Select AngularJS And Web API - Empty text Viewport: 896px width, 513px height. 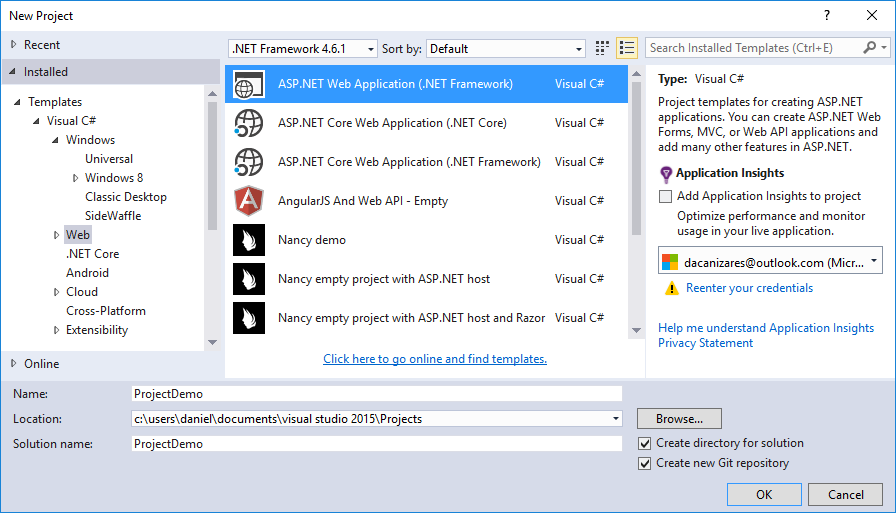click(363, 201)
